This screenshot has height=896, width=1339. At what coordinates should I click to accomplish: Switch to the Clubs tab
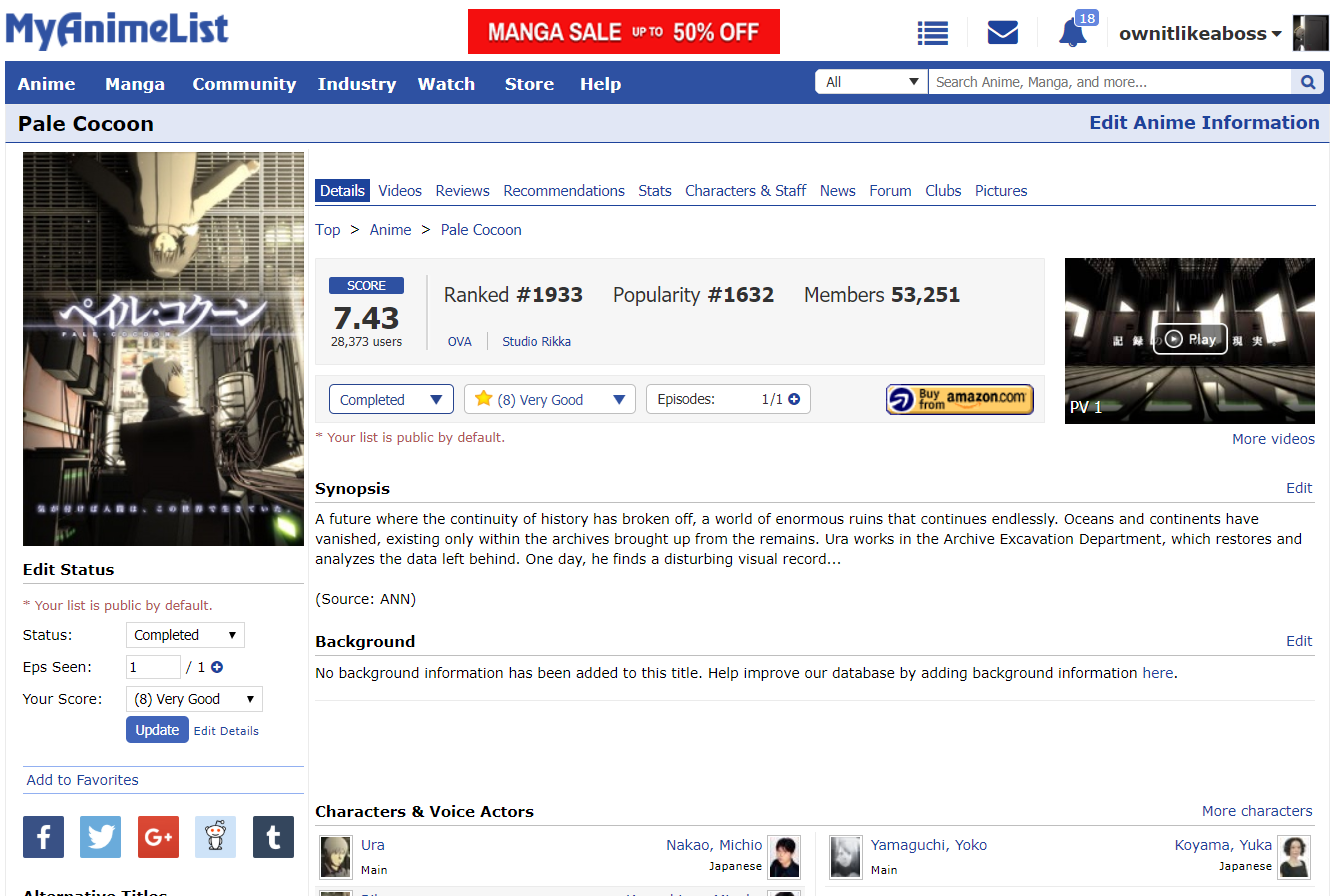pos(943,190)
